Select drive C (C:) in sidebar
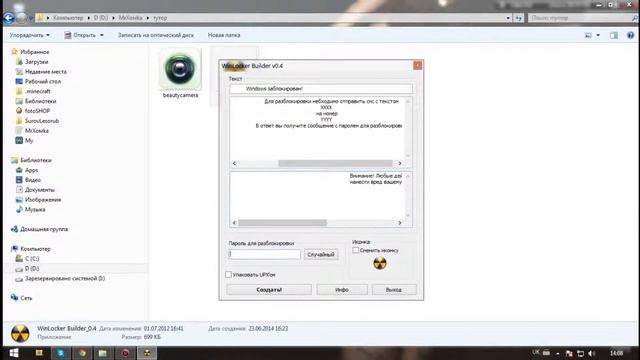 pyautogui.click(x=32, y=258)
